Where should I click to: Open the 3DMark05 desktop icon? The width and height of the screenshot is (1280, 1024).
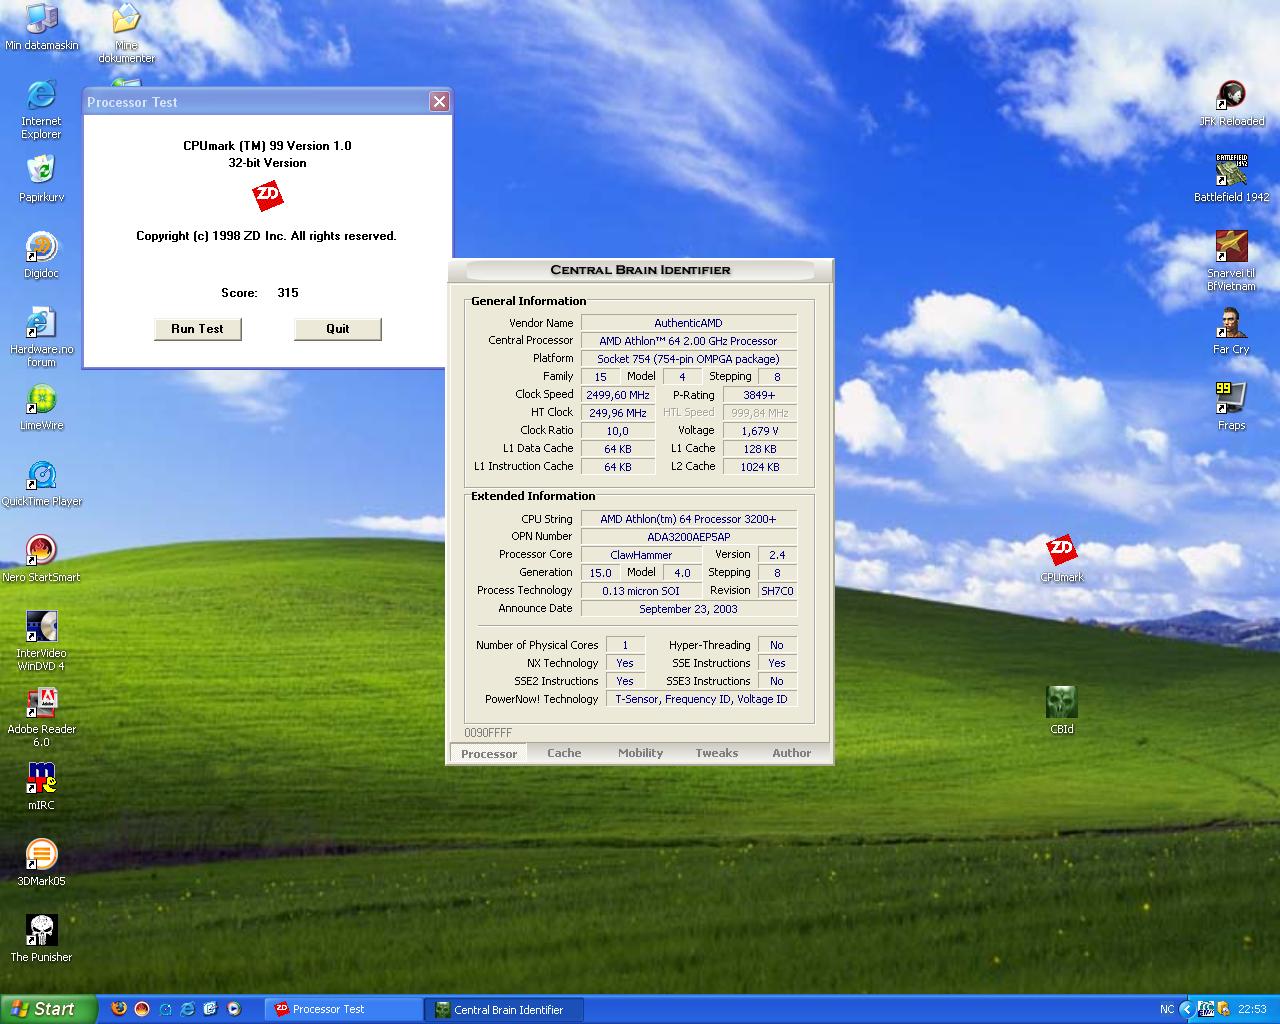(x=41, y=855)
